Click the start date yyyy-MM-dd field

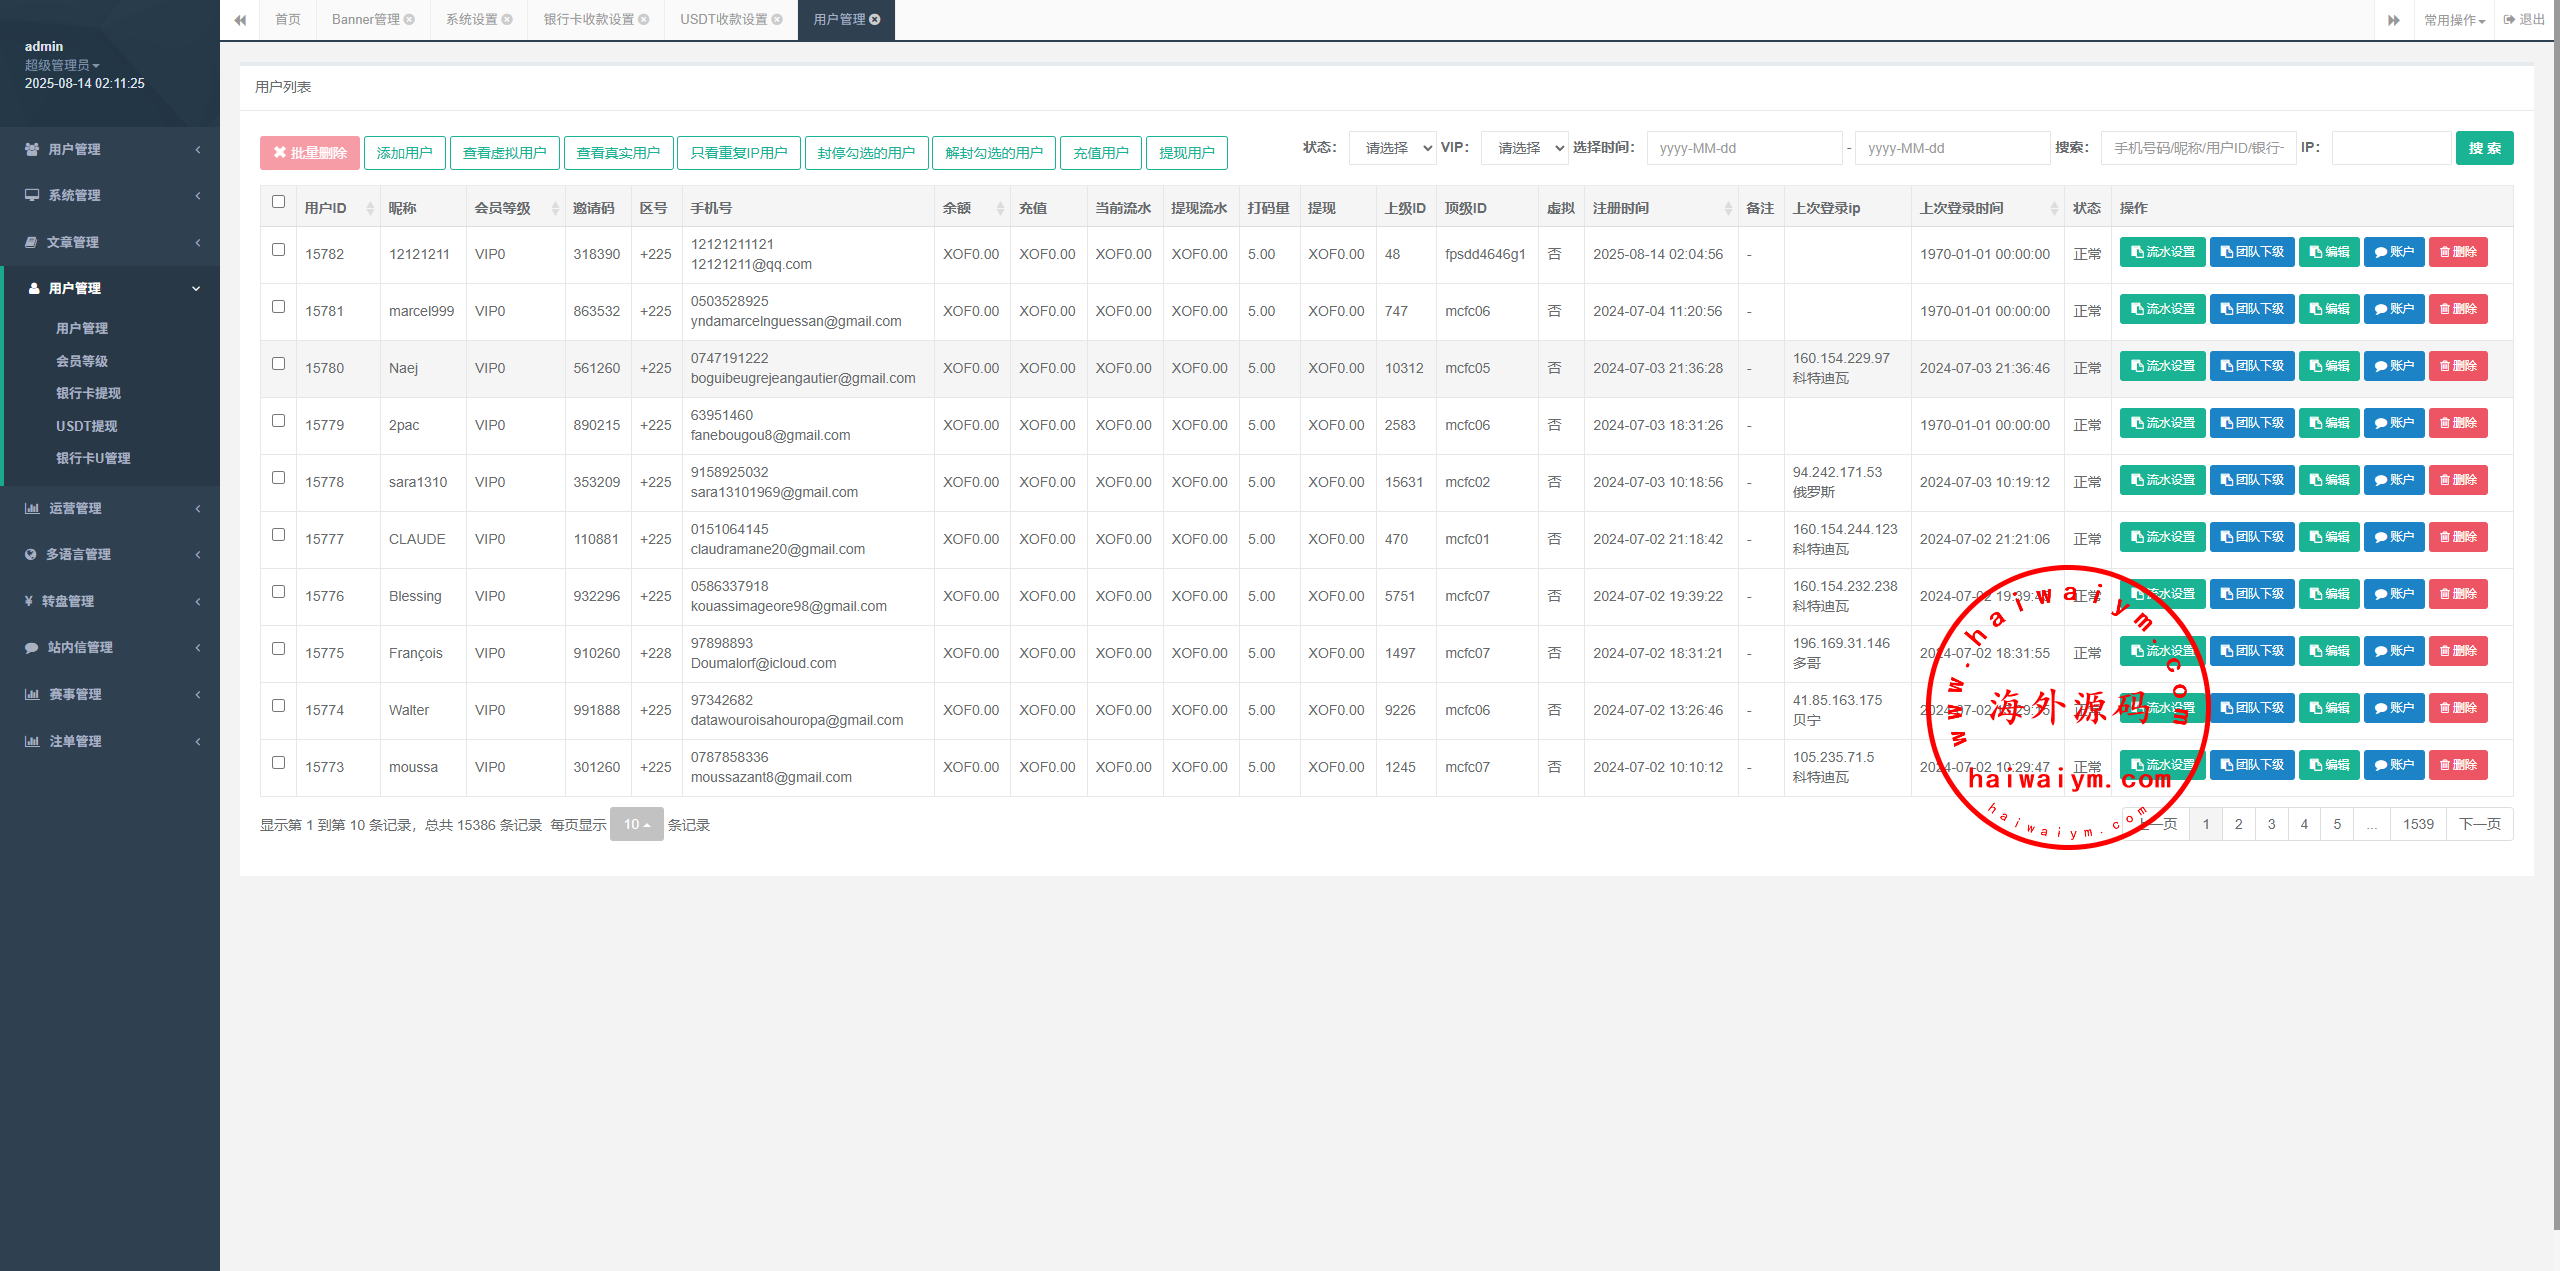[x=1743, y=148]
